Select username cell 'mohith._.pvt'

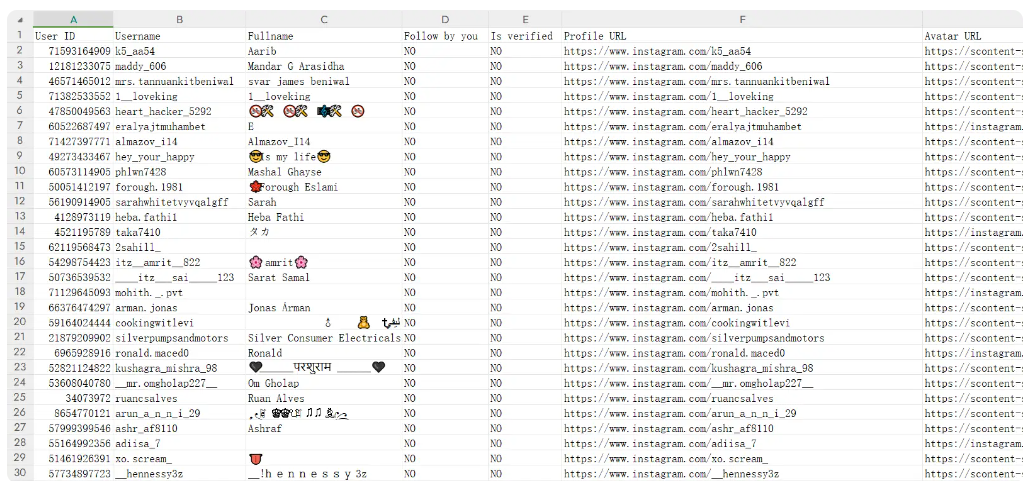[x=179, y=293]
